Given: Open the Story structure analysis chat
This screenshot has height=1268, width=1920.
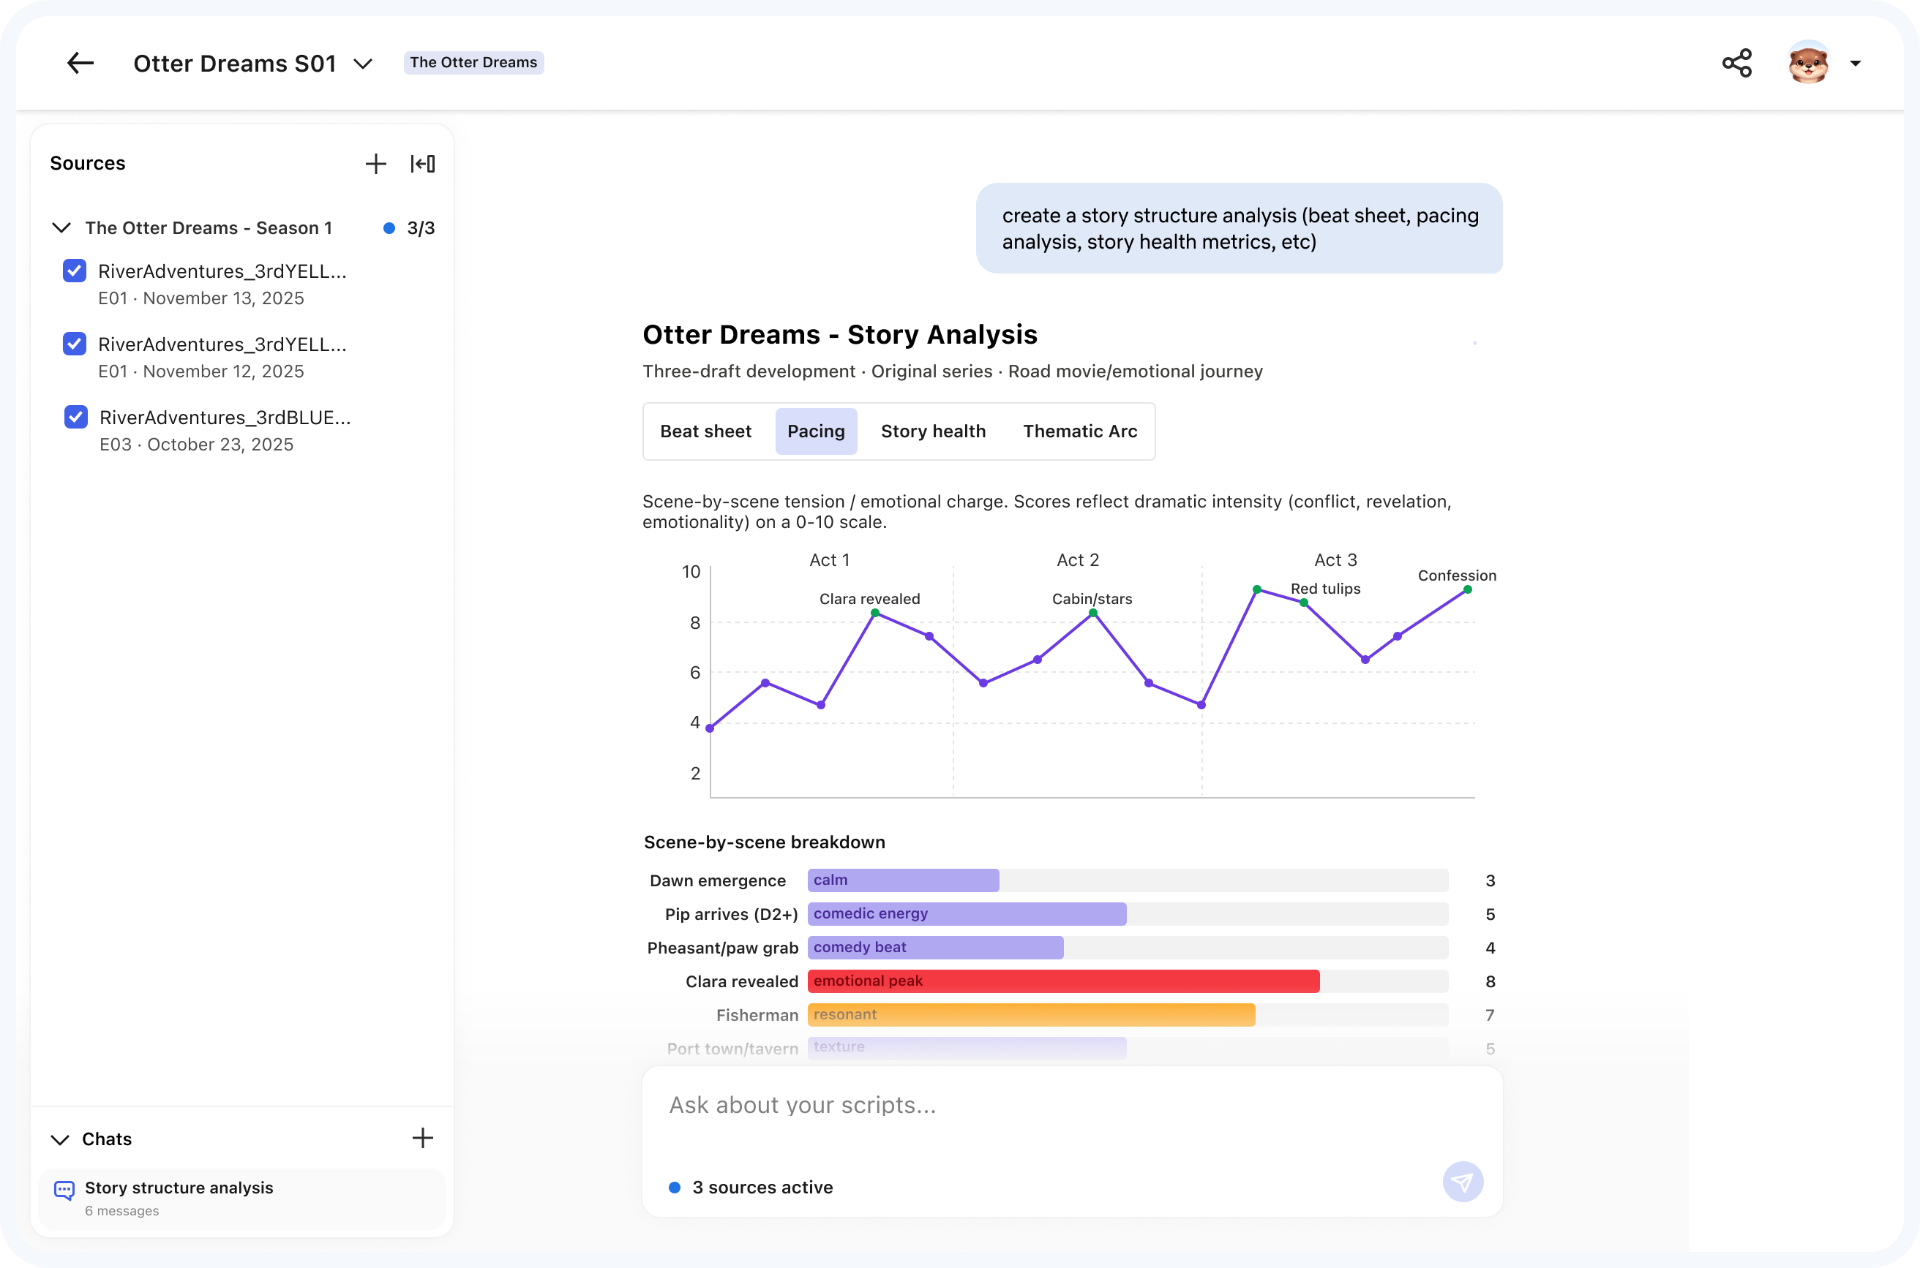Looking at the screenshot, I should 242,1198.
